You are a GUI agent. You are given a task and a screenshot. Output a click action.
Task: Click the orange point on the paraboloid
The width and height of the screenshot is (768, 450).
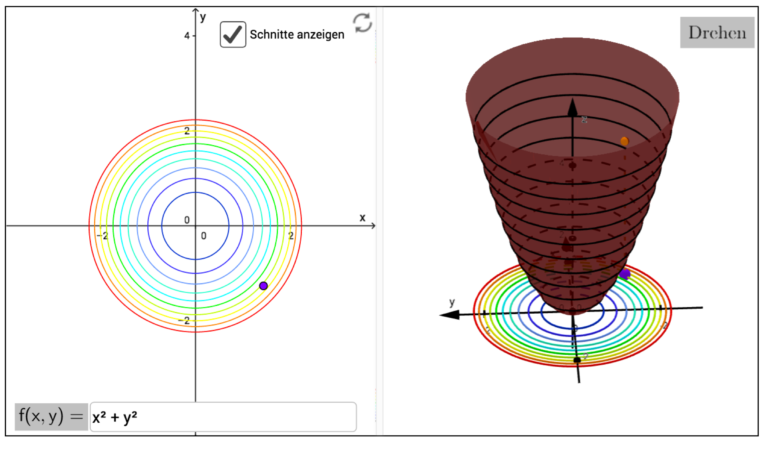624,142
